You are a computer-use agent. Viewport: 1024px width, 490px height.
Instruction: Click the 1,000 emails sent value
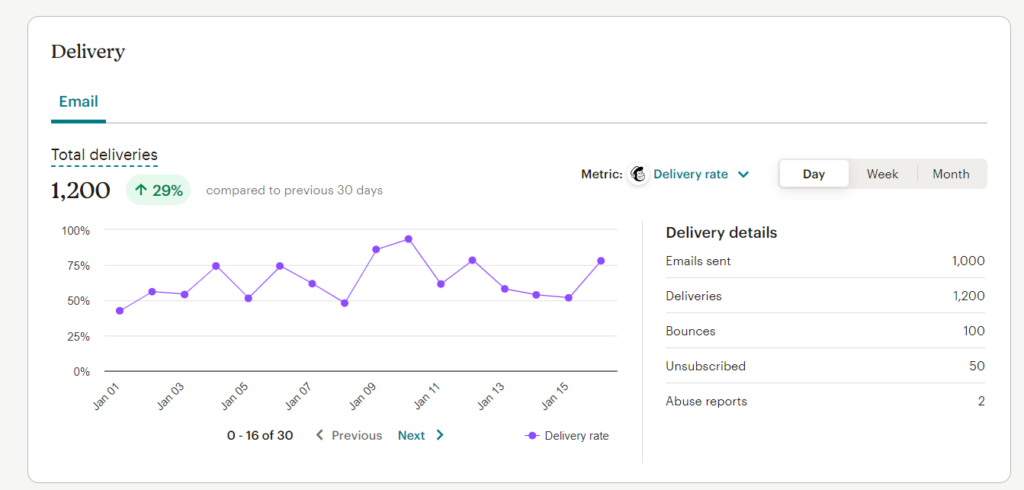(x=968, y=261)
